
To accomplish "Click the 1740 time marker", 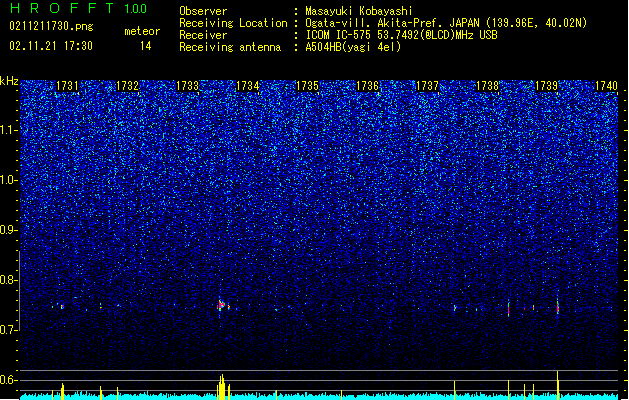I will (606, 85).
